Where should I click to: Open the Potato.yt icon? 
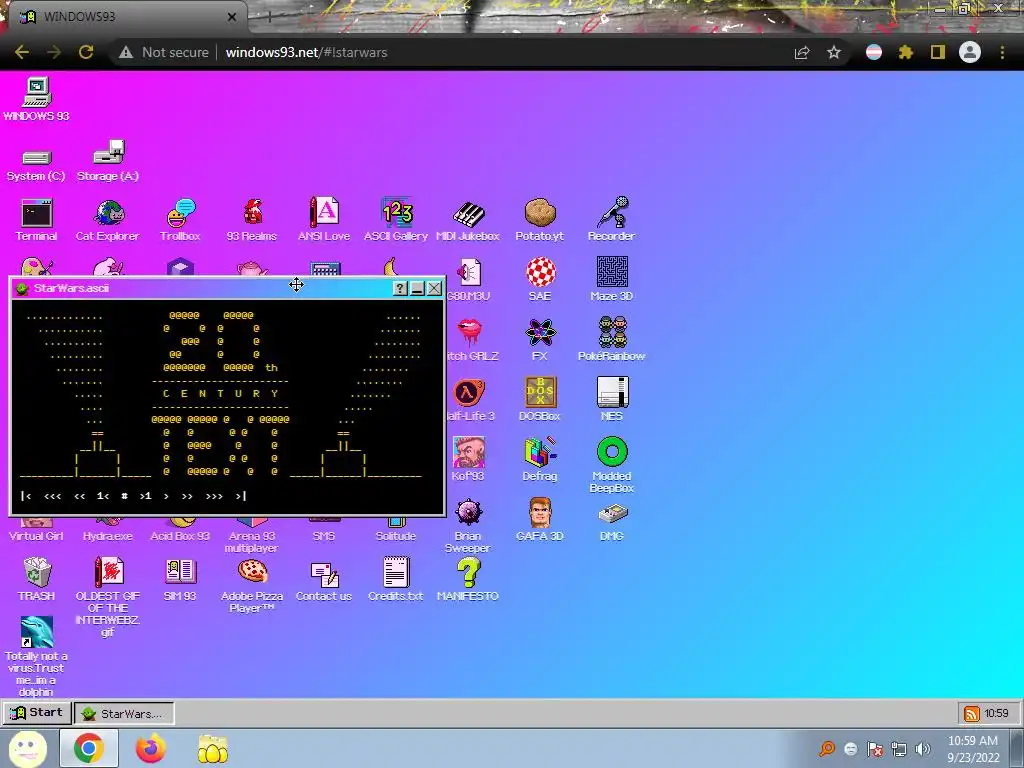pos(540,212)
